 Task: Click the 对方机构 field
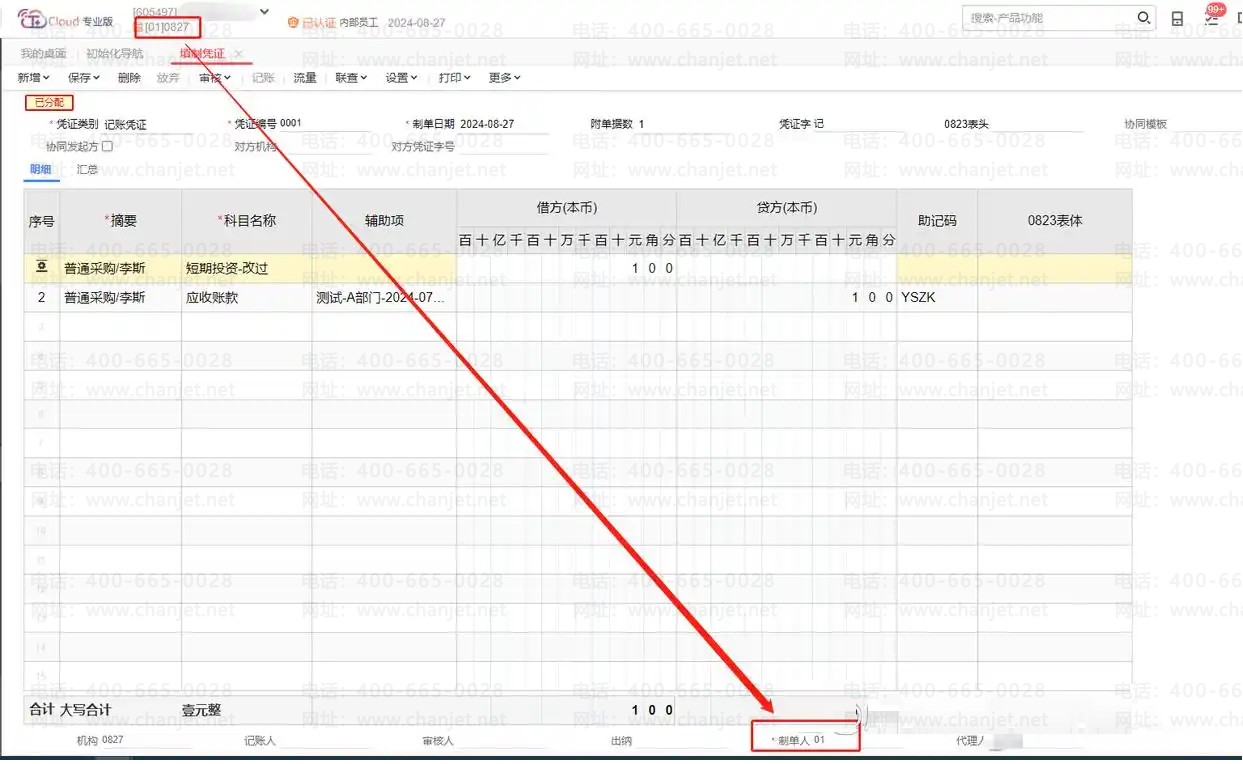325,146
